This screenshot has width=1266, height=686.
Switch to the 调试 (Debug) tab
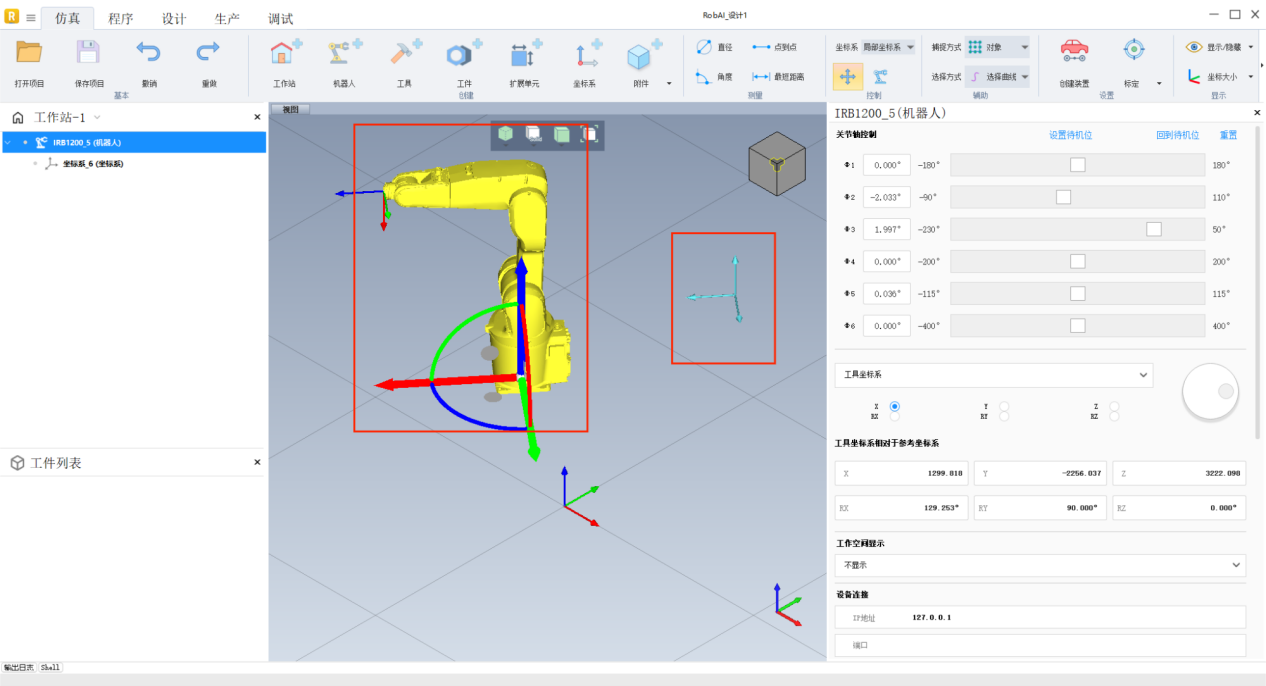281,18
